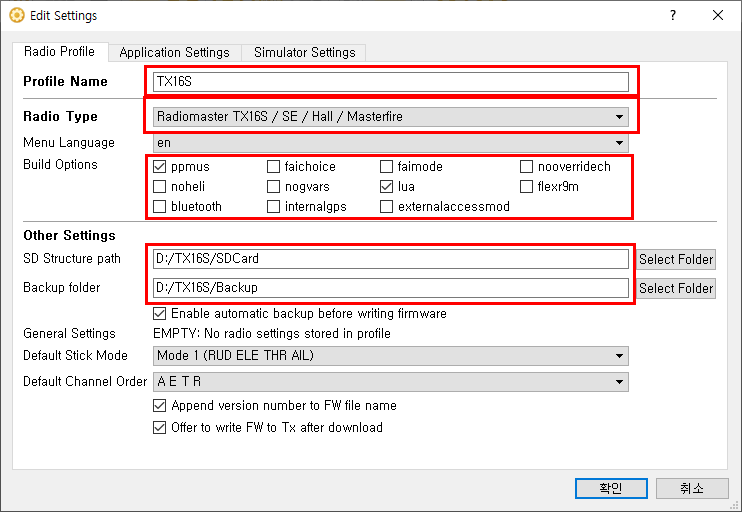
Task: Open the Default Channel Order dropdown
Action: pyautogui.click(x=391, y=382)
